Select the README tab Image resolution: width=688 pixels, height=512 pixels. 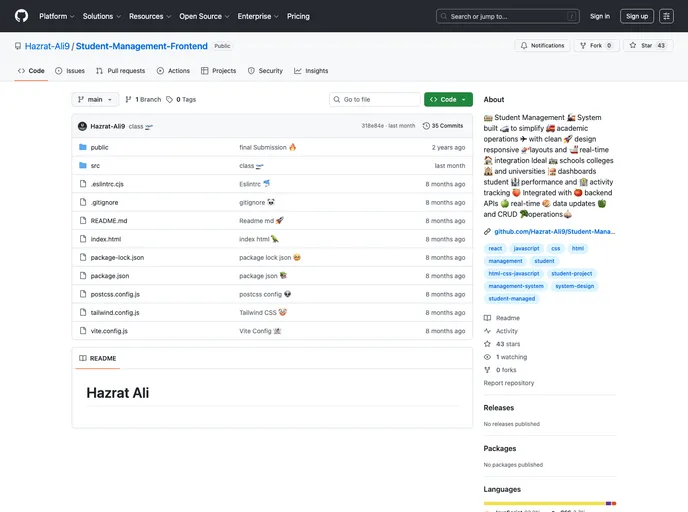tap(98, 358)
